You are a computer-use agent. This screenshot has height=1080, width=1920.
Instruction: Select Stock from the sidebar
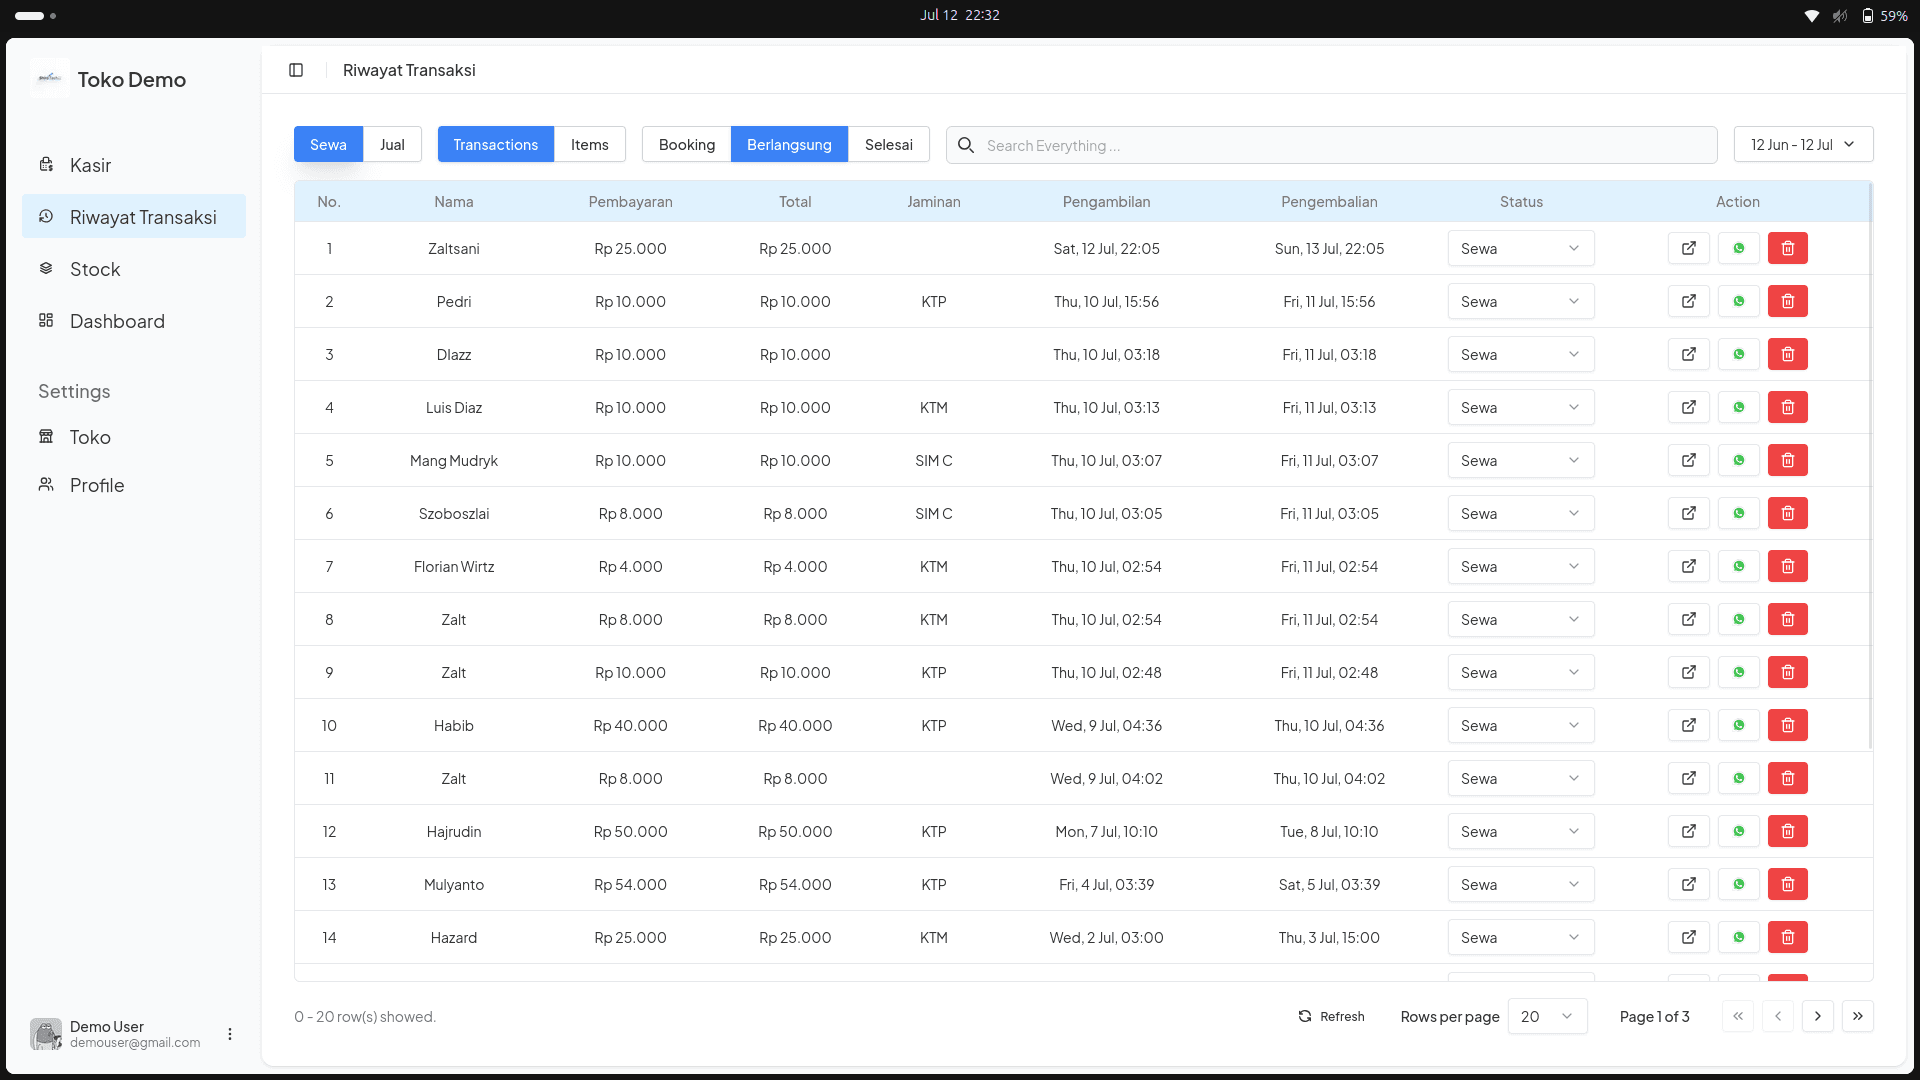click(95, 268)
